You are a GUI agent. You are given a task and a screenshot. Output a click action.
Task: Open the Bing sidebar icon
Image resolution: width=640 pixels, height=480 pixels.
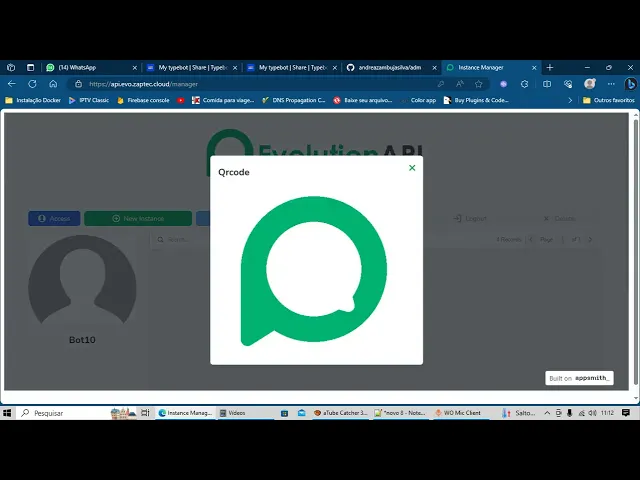(x=631, y=84)
